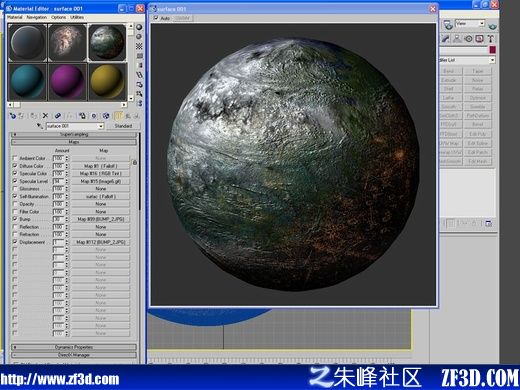Viewport: 520px width, 390px height.
Task: Open the Options menu in Material Editor
Action: 58,17
